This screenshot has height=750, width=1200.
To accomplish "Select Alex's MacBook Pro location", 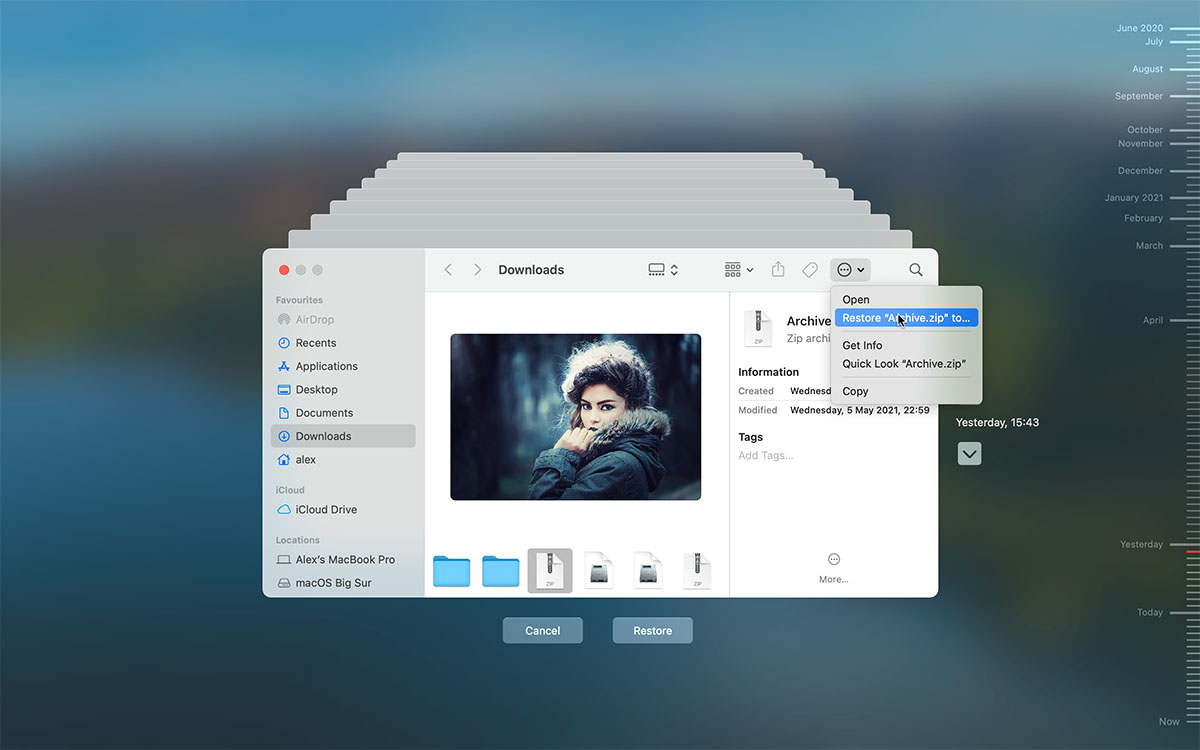I will [343, 560].
